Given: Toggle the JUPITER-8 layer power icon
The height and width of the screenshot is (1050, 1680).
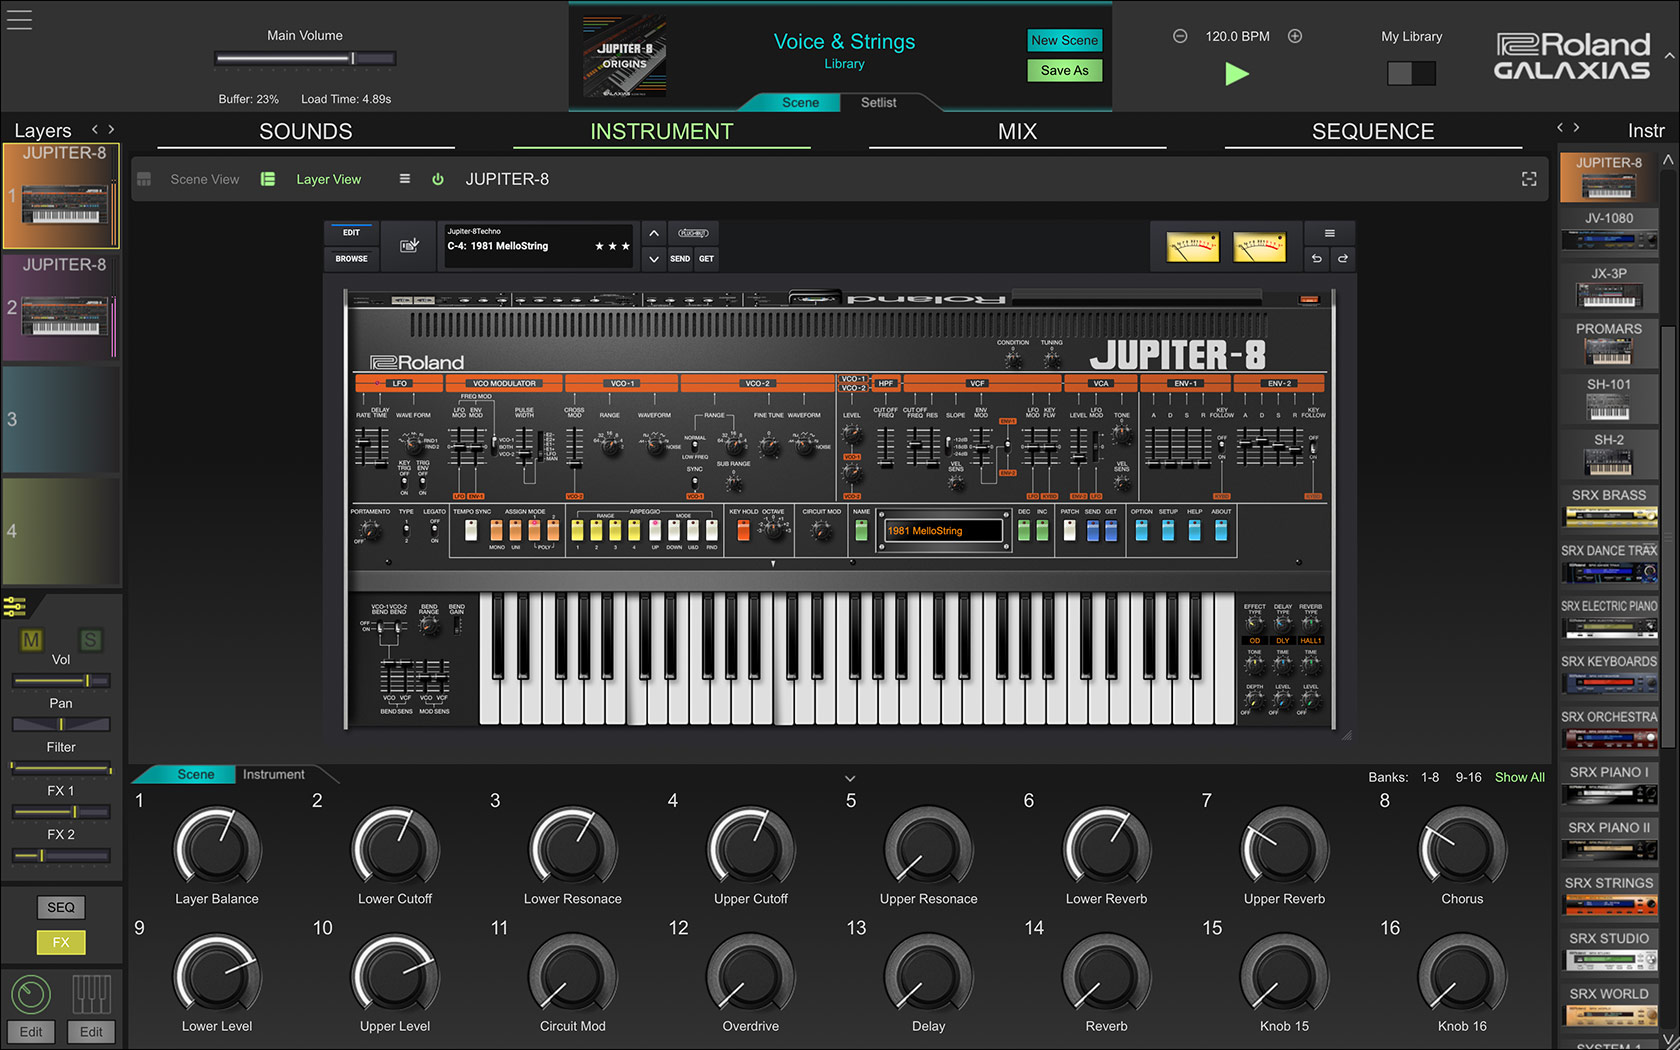Looking at the screenshot, I should tap(437, 179).
